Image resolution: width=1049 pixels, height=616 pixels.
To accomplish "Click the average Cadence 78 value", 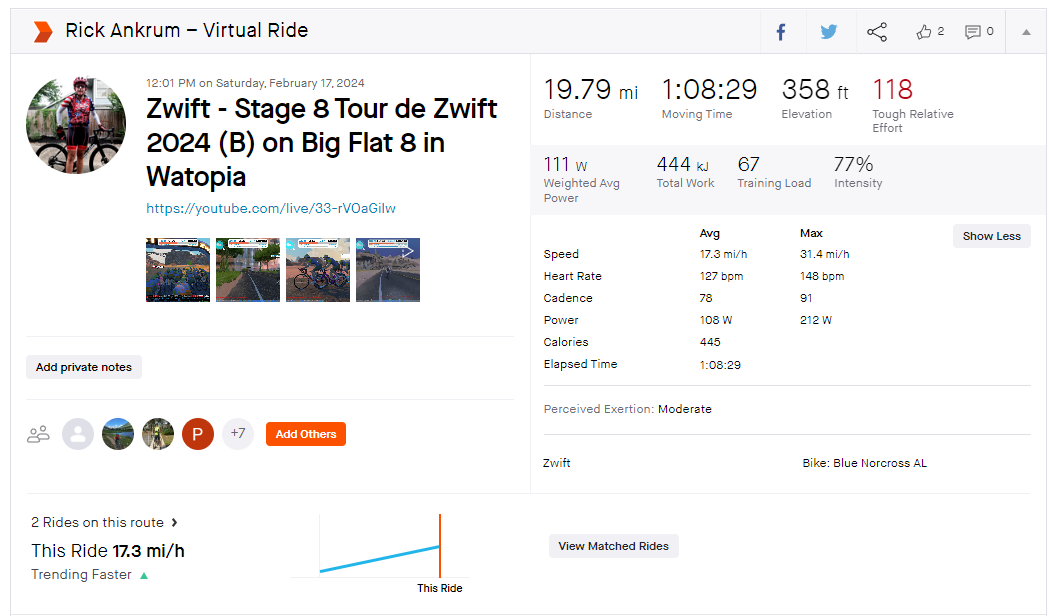I will 706,298.
